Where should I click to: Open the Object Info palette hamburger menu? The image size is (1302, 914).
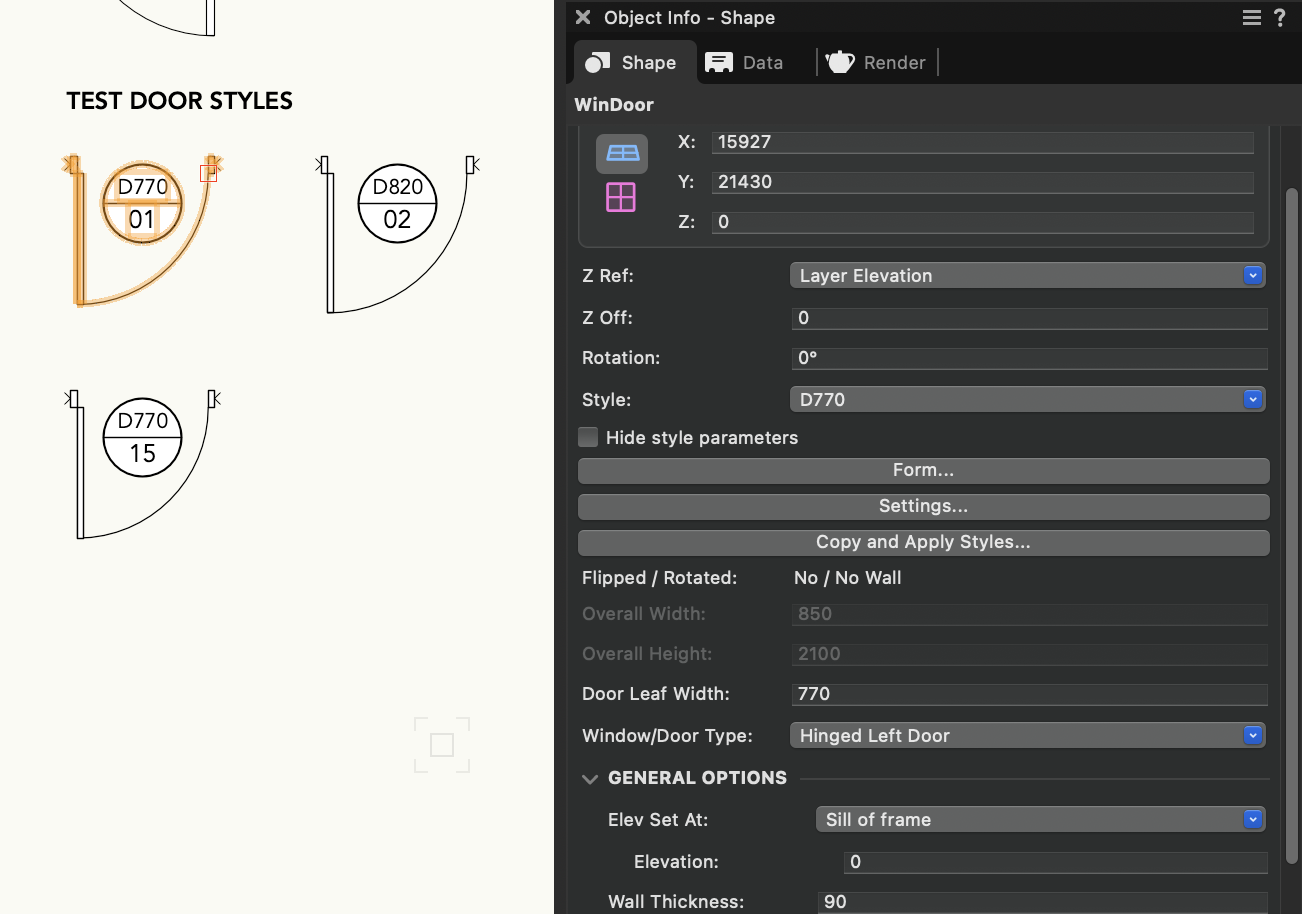[x=1251, y=18]
